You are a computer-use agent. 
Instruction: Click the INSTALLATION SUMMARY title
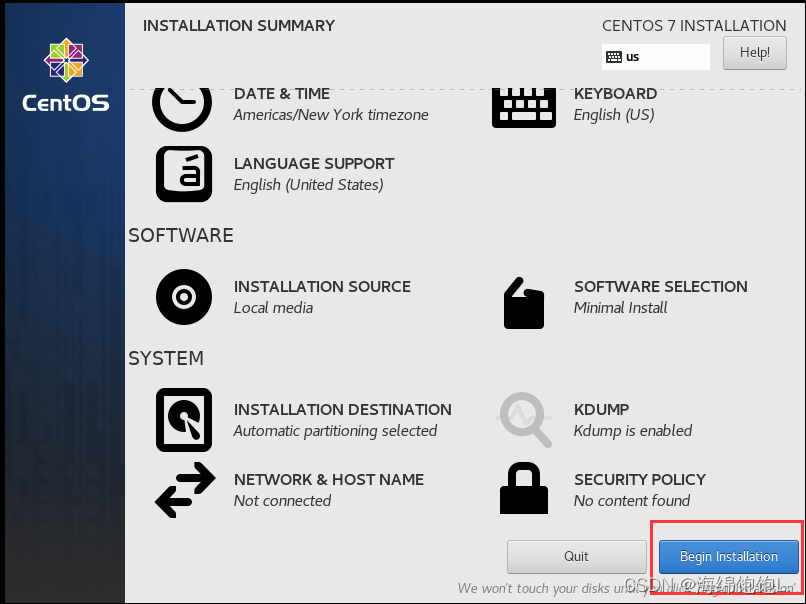239,26
